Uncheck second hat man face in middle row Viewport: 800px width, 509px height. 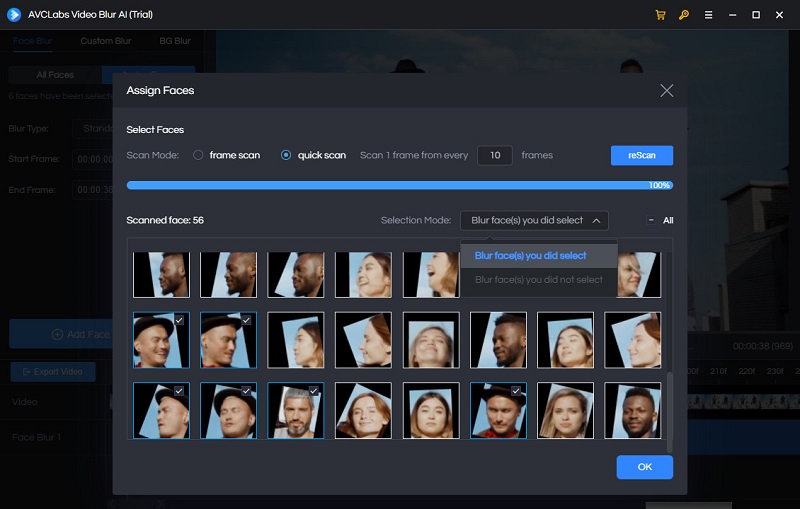(x=246, y=320)
